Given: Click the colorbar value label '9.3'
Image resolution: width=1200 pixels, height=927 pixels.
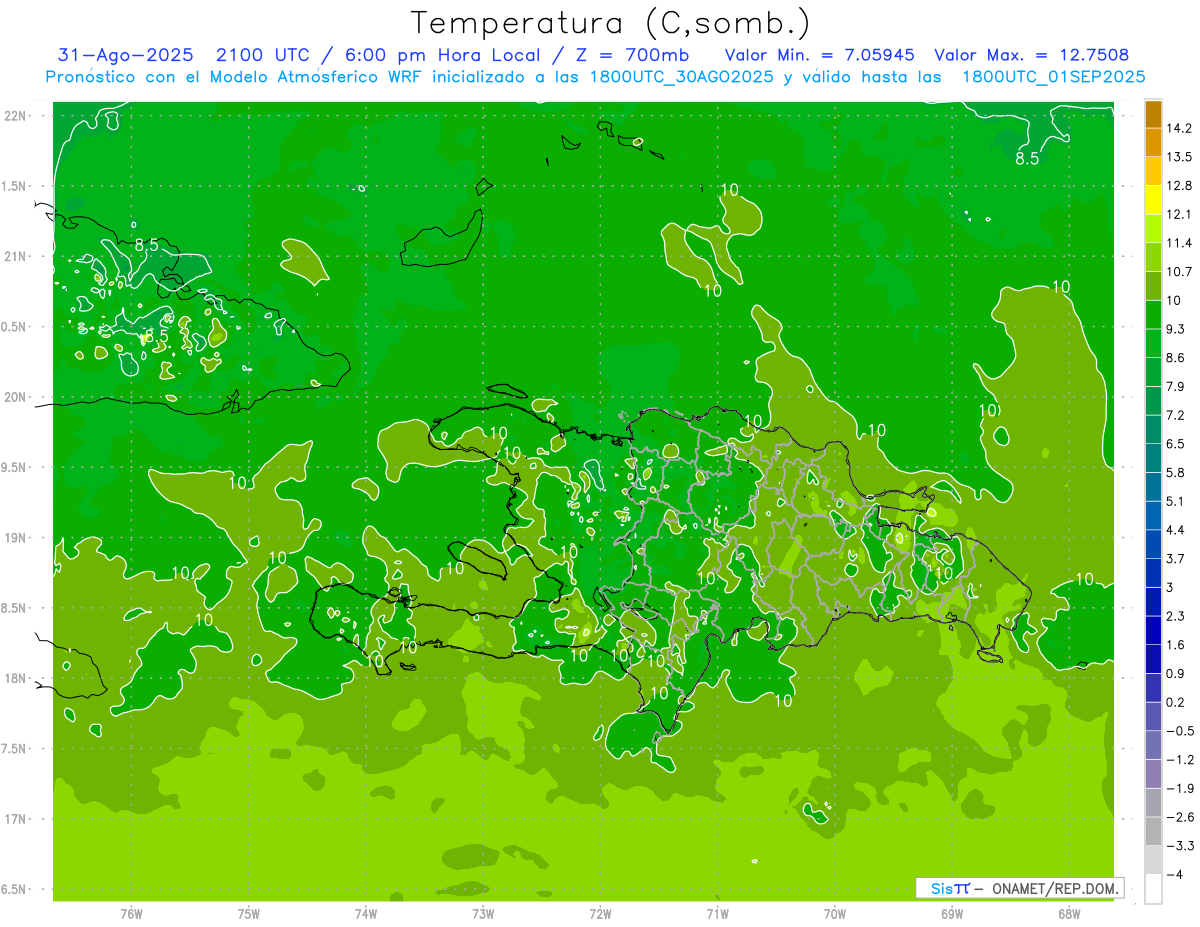Looking at the screenshot, I should (x=1176, y=329).
